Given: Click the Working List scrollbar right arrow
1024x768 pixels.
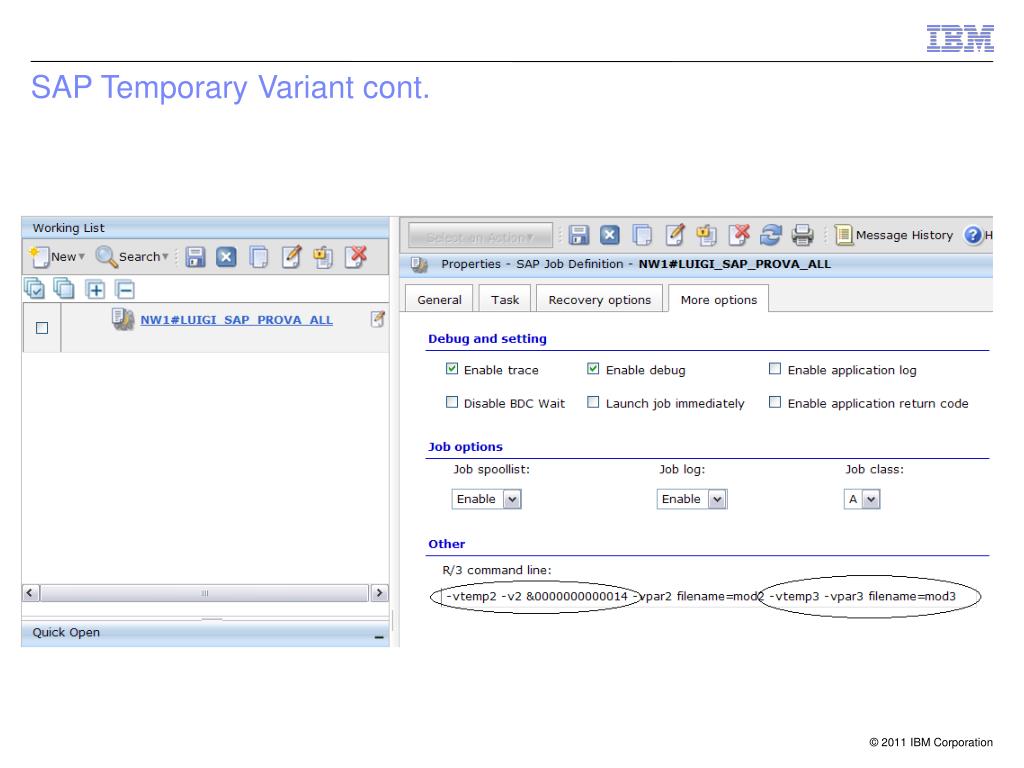Looking at the screenshot, I should click(x=380, y=593).
